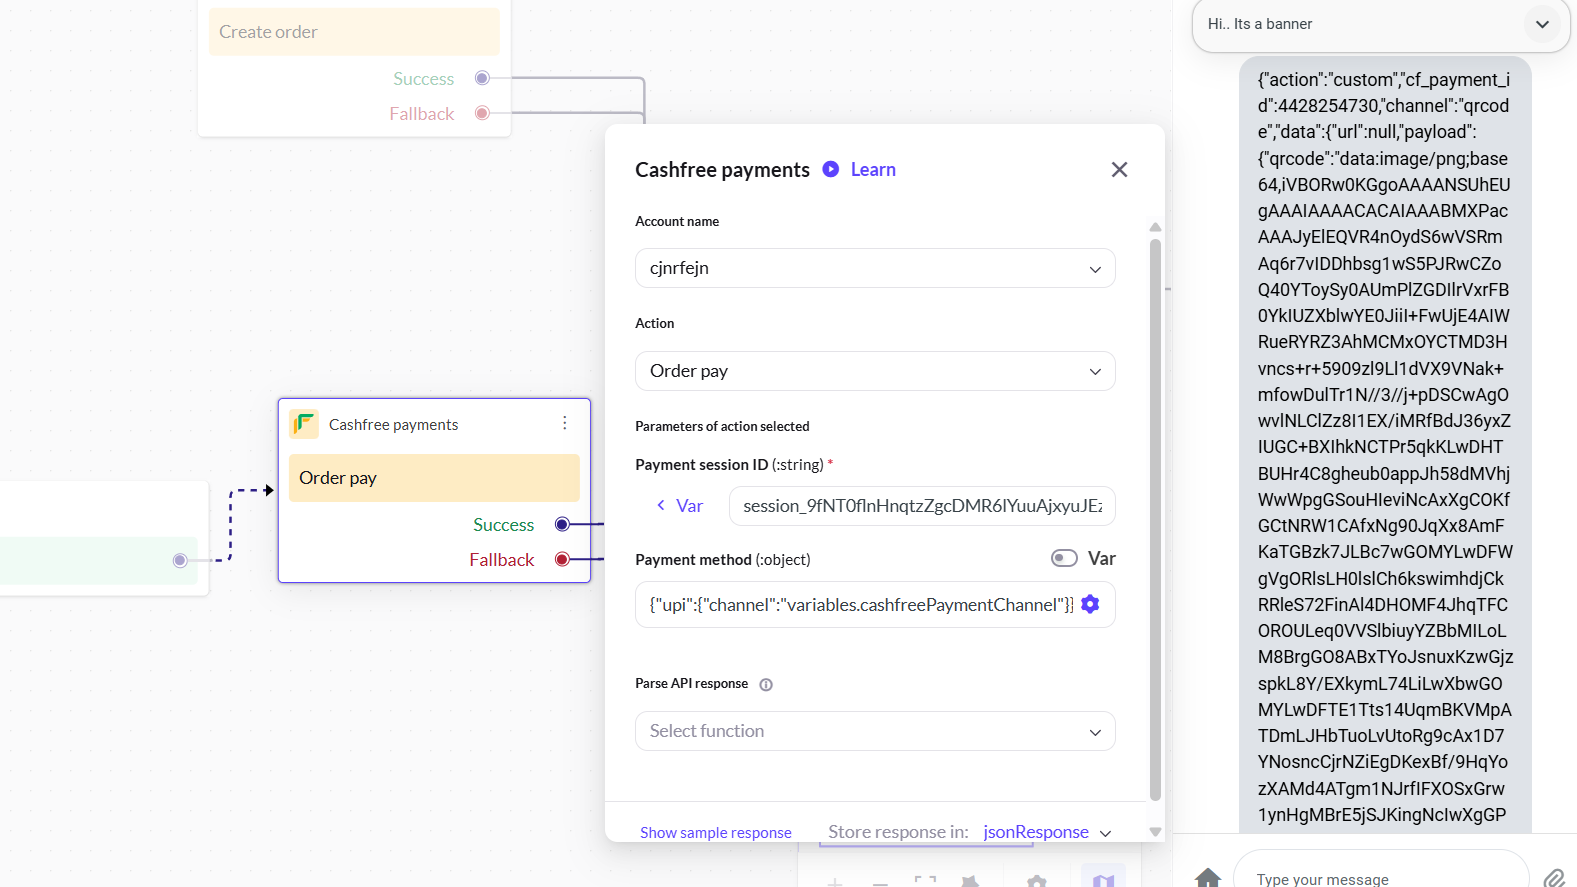This screenshot has height=887, width=1577.
Task: Click the Fallback connector dot on Order pay node
Action: click(562, 559)
